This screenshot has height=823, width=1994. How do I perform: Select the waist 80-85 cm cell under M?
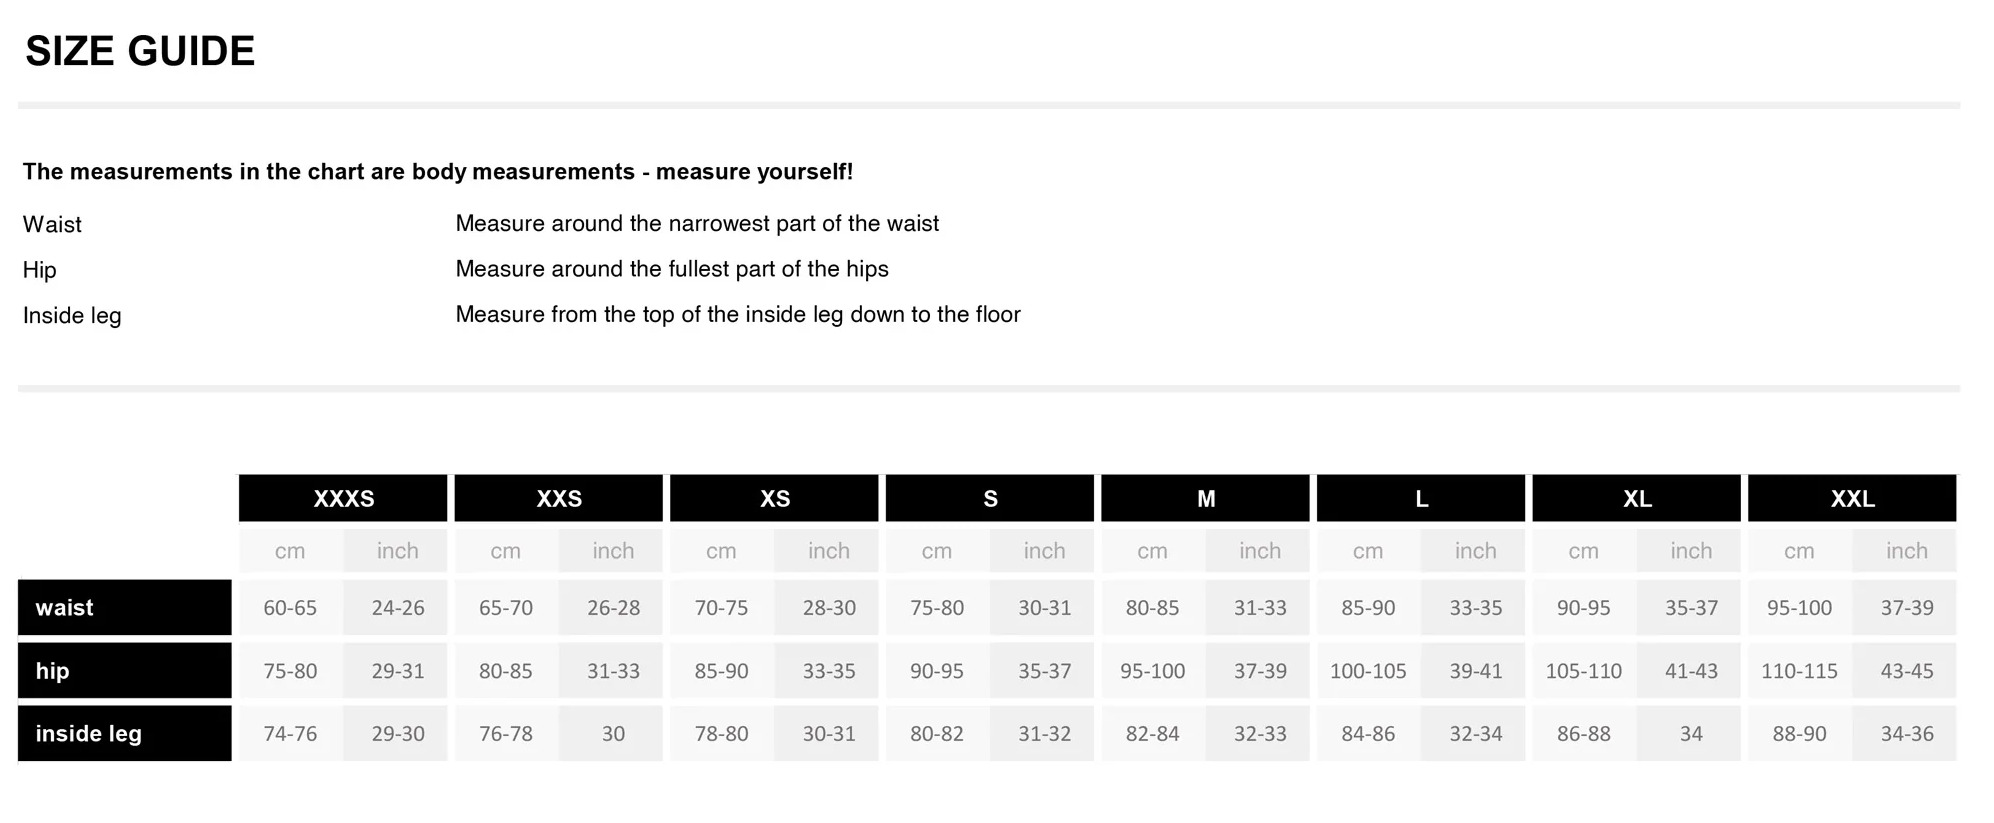pyautogui.click(x=1152, y=607)
